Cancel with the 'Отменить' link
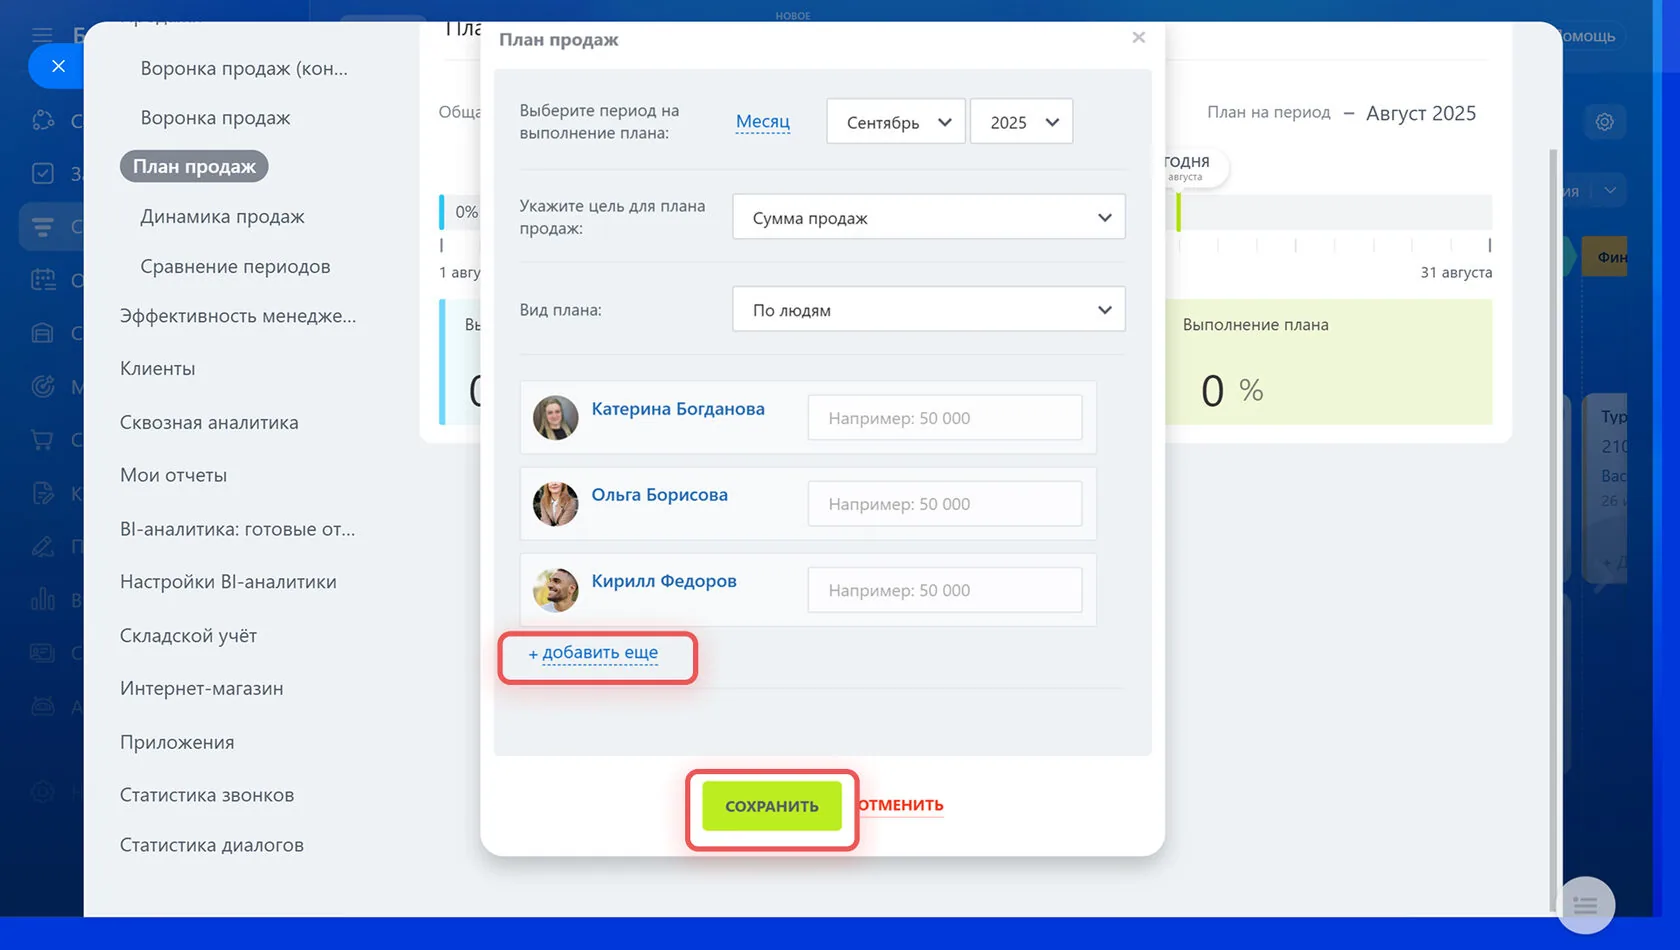This screenshot has width=1680, height=950. coord(900,805)
